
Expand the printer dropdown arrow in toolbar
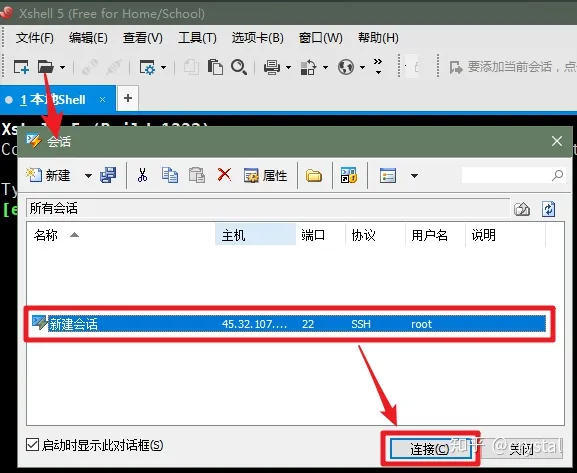coord(288,67)
